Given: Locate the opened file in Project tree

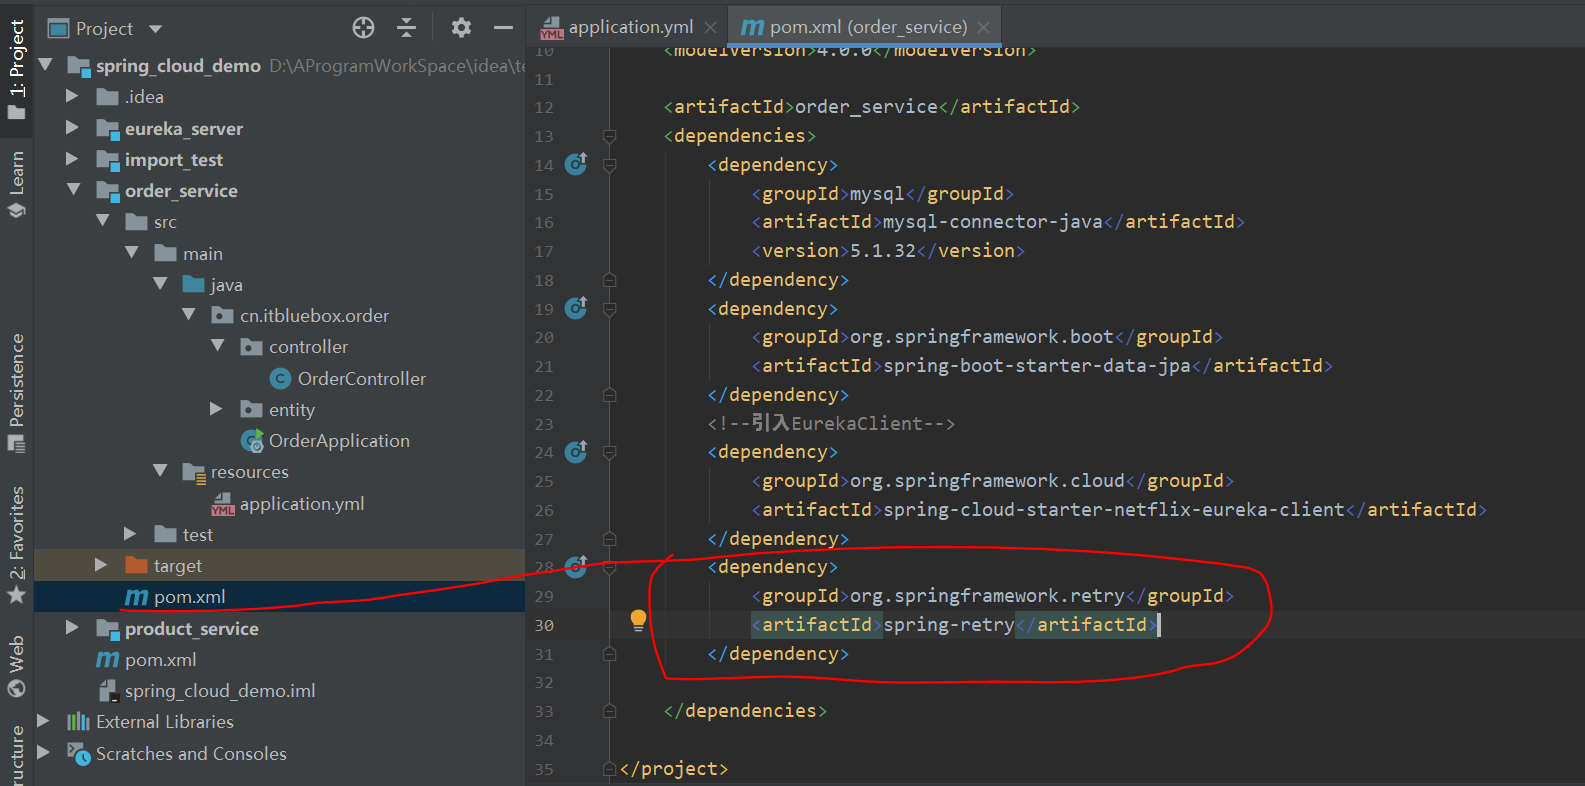Looking at the screenshot, I should [x=363, y=28].
